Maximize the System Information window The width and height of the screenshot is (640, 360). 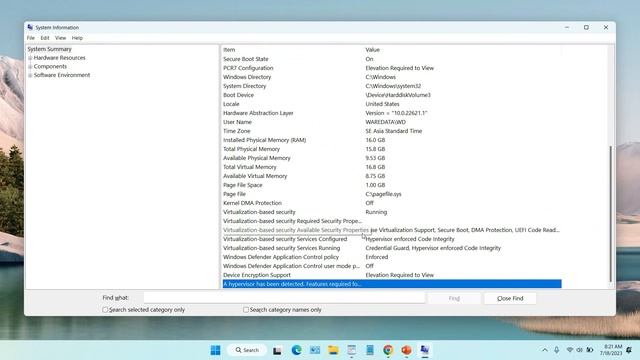pos(586,27)
